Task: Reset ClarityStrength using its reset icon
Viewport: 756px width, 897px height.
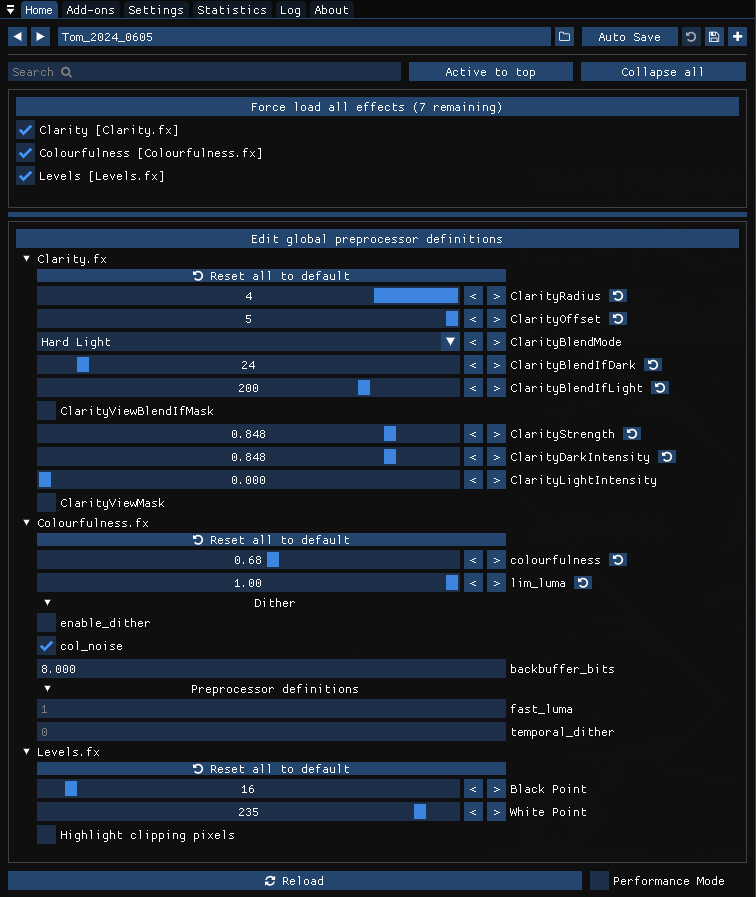Action: 632,434
